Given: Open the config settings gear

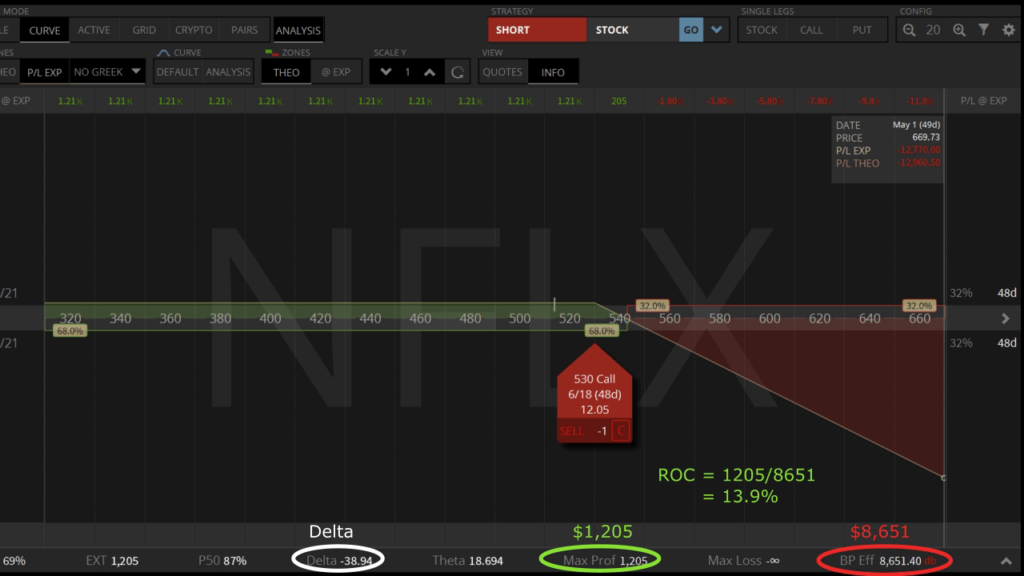Looking at the screenshot, I should 1008,30.
